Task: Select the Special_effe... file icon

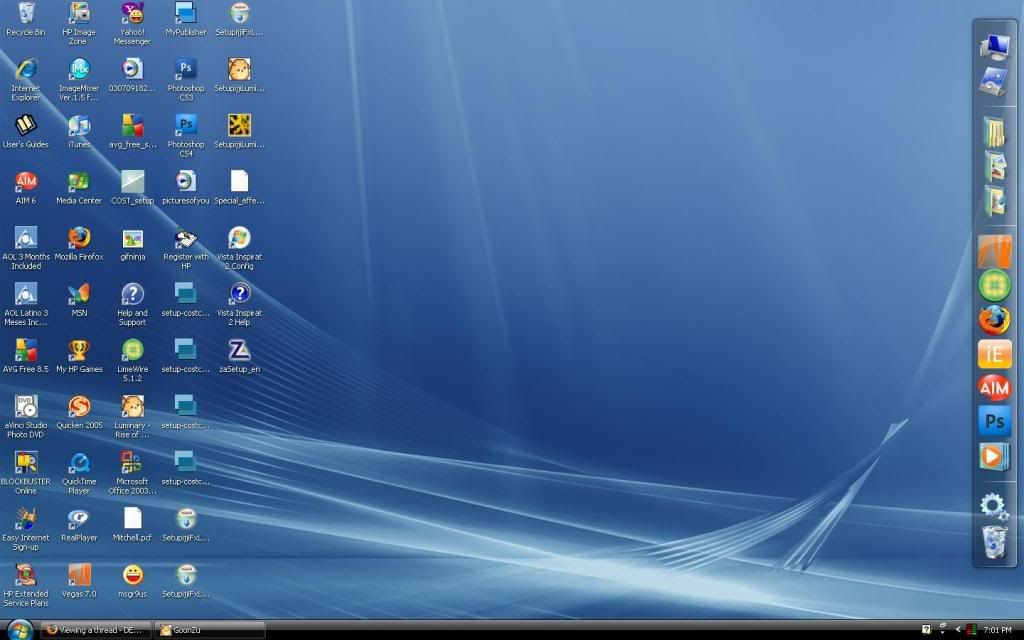Action: point(239,187)
